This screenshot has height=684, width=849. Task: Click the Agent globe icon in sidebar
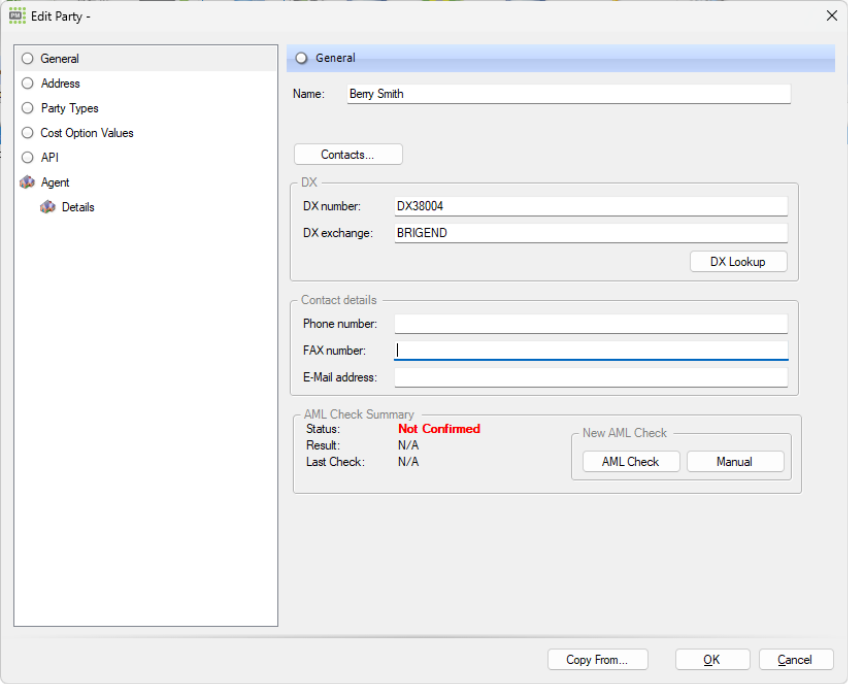coord(27,182)
